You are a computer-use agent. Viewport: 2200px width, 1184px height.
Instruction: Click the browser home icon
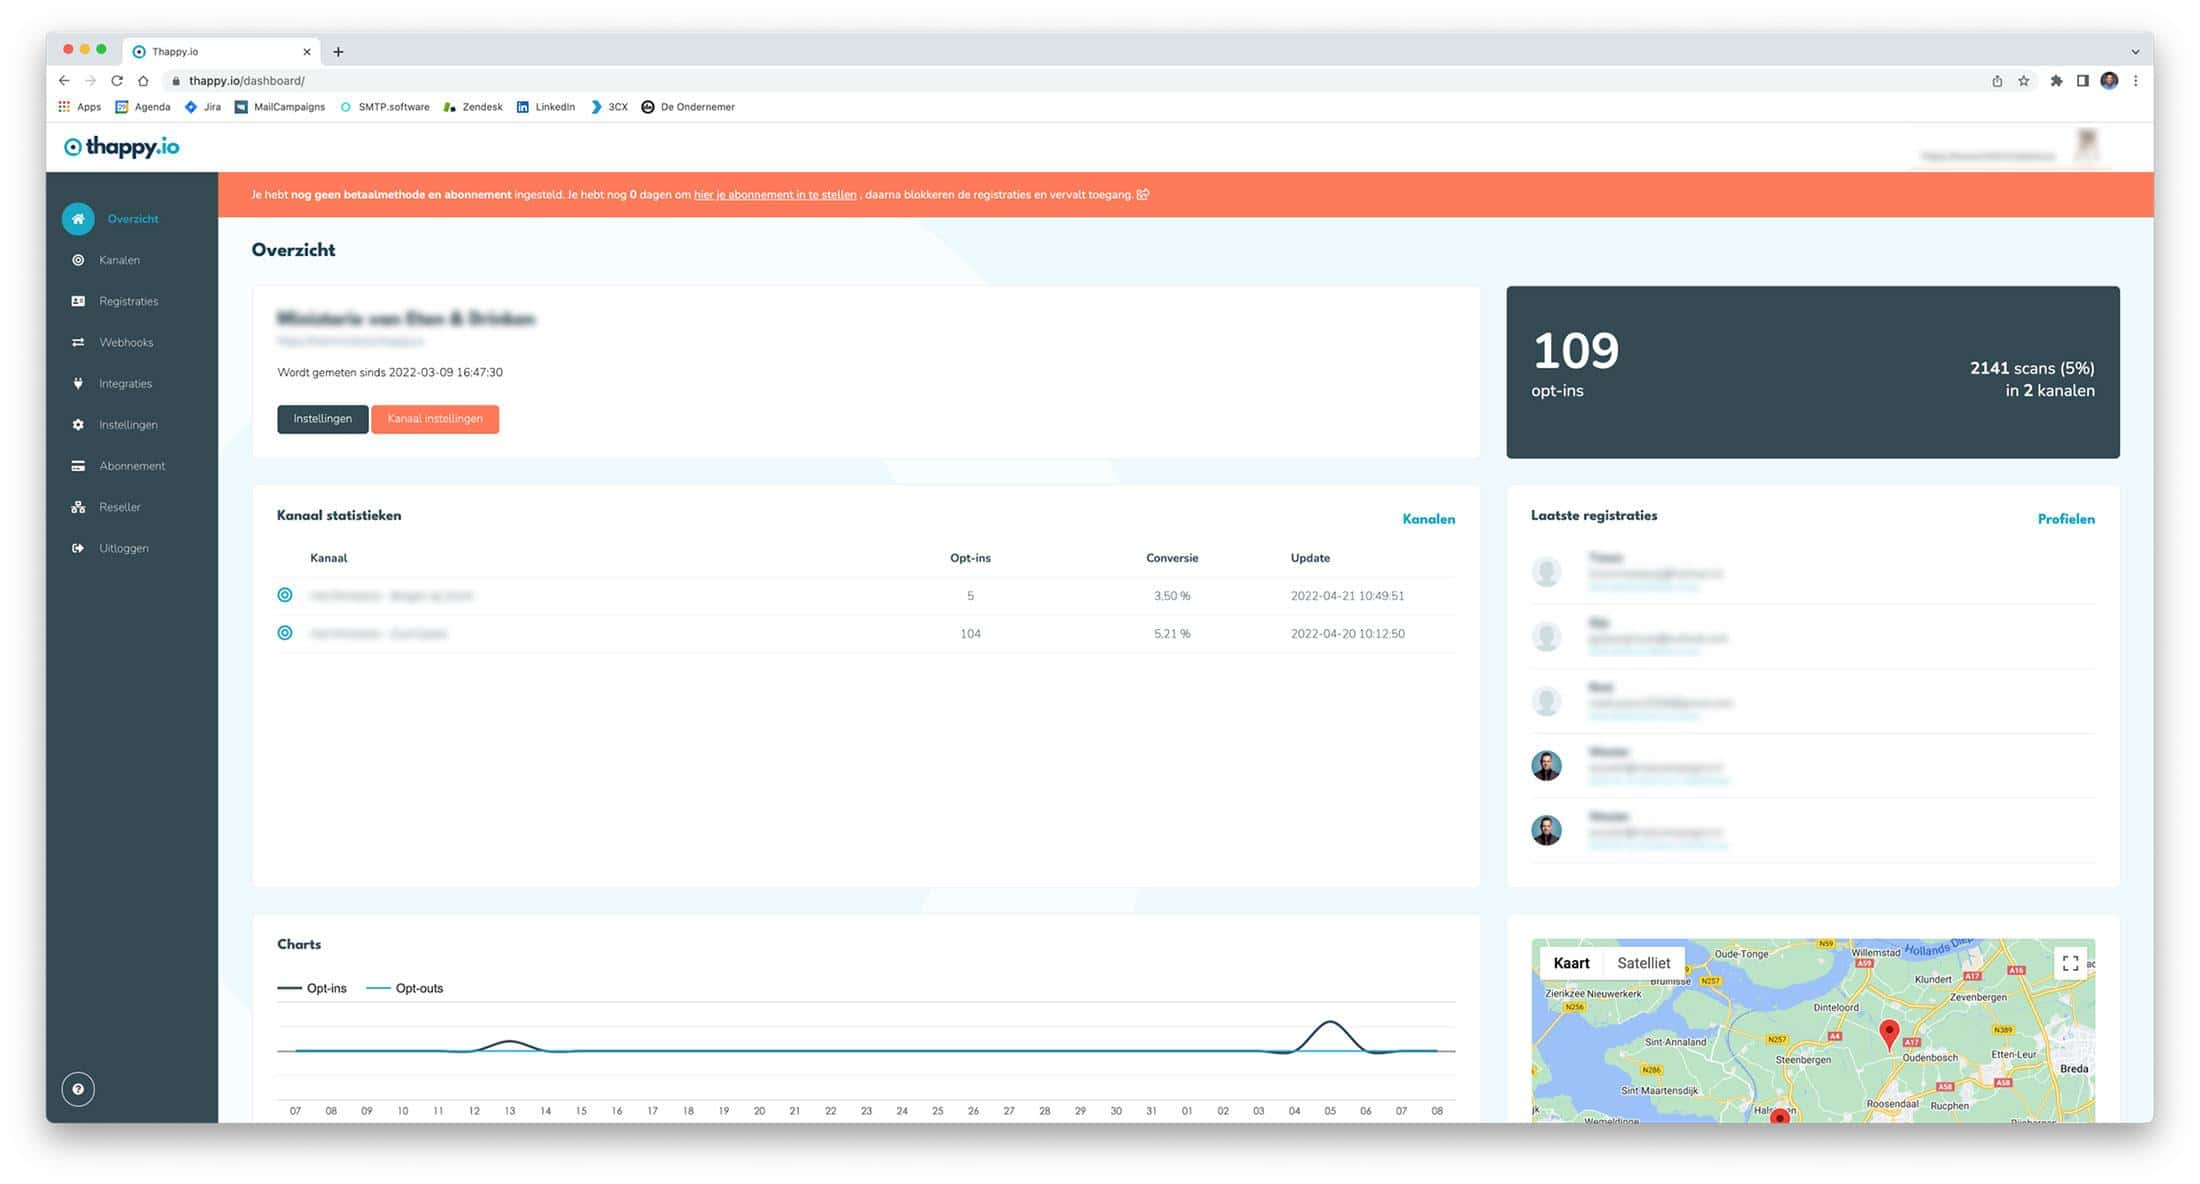(x=143, y=81)
